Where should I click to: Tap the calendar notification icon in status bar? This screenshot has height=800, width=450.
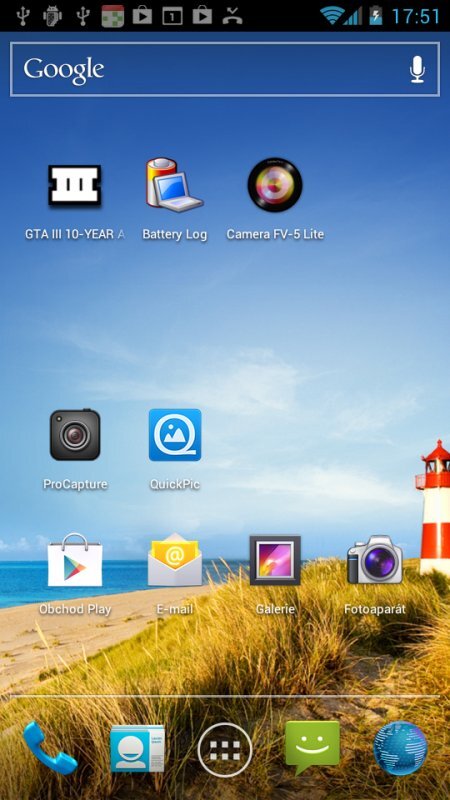coord(113,16)
